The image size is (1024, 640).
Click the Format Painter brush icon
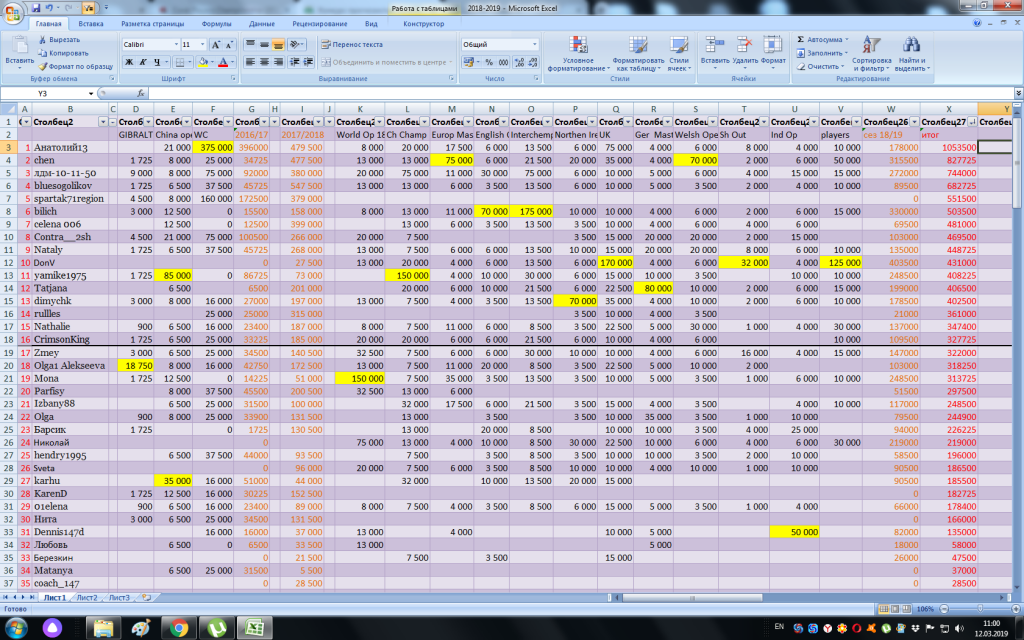point(43,66)
